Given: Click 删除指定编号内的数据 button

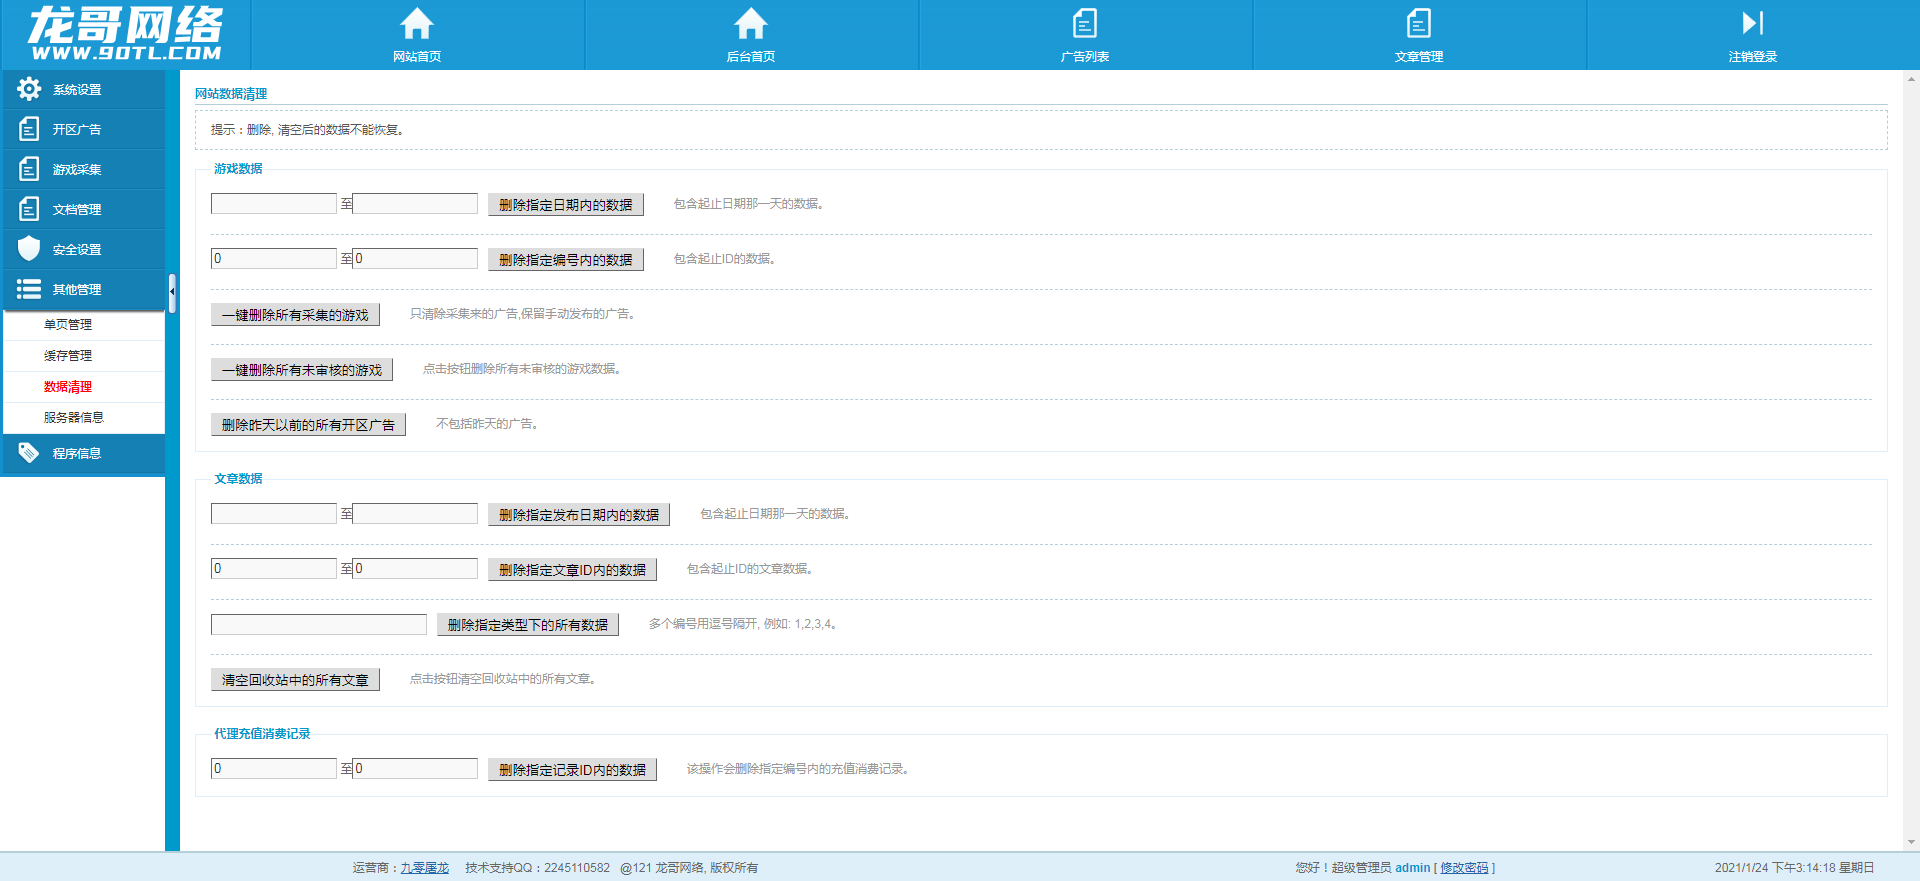Looking at the screenshot, I should pyautogui.click(x=566, y=260).
